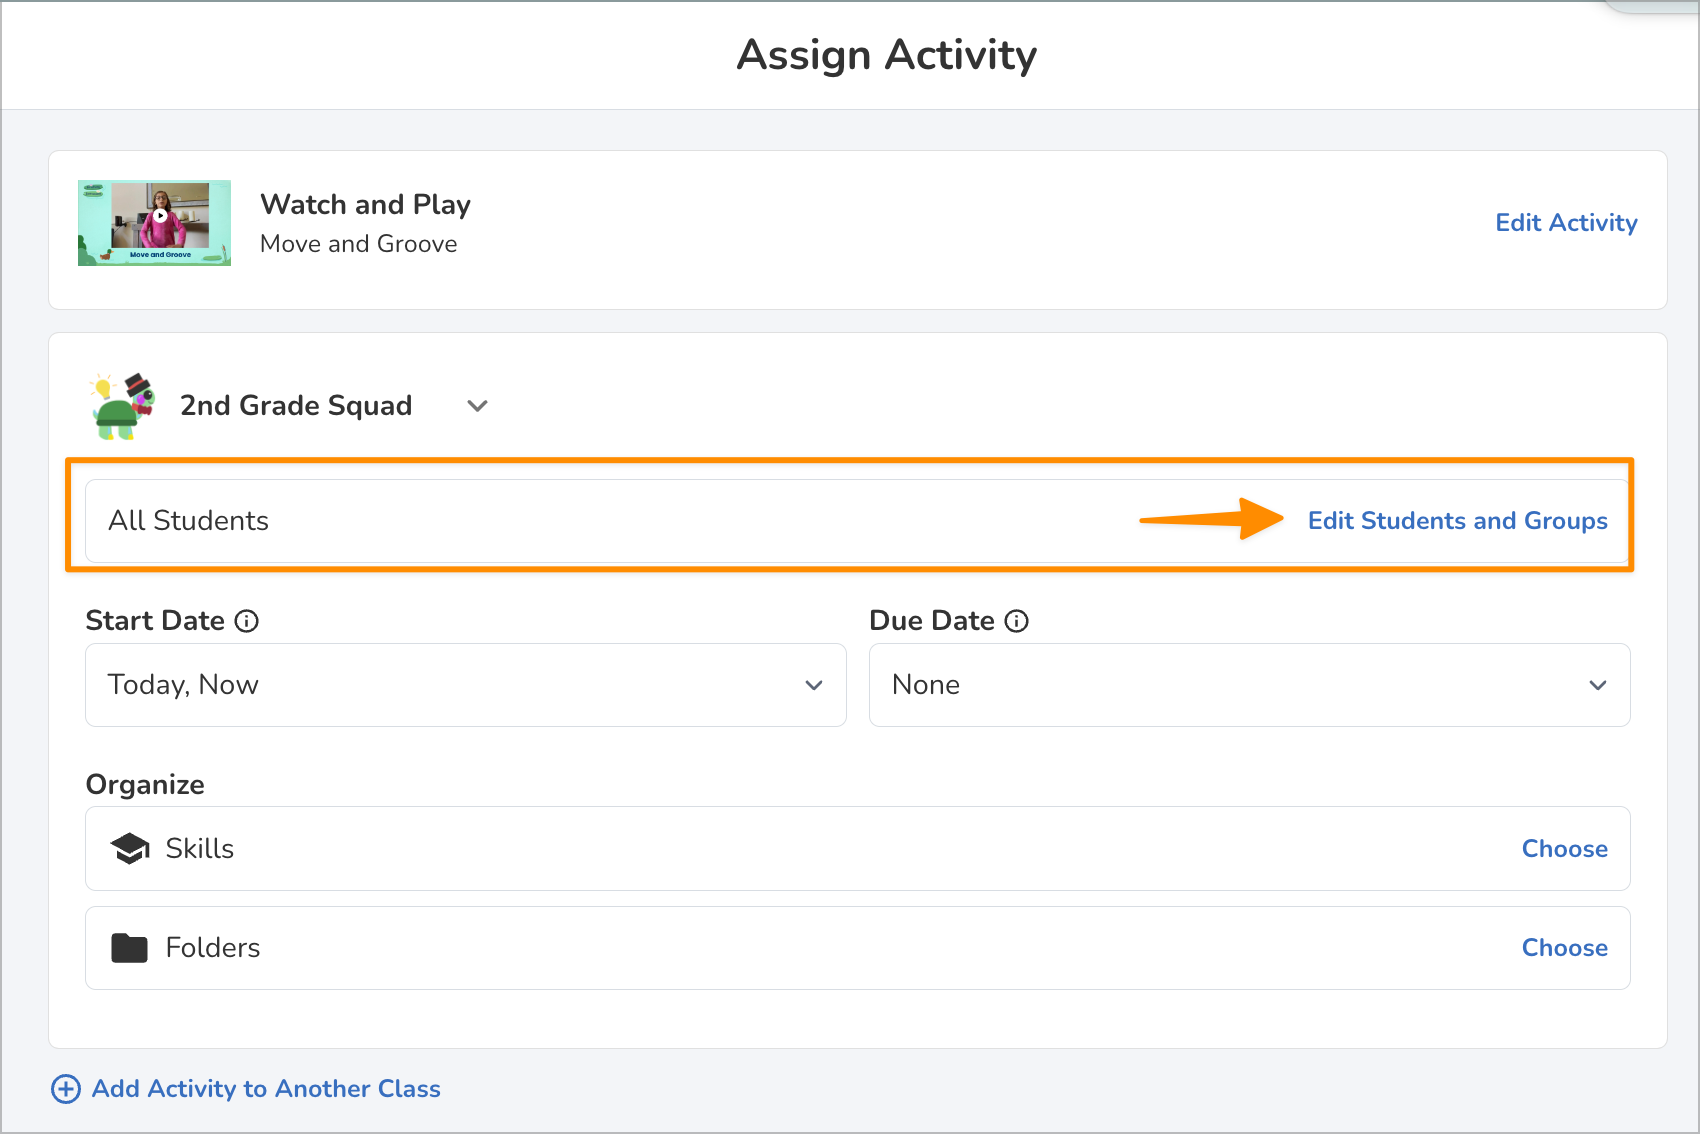The image size is (1700, 1134).
Task: Open Edit Activity for Watch and Play
Action: click(x=1566, y=223)
